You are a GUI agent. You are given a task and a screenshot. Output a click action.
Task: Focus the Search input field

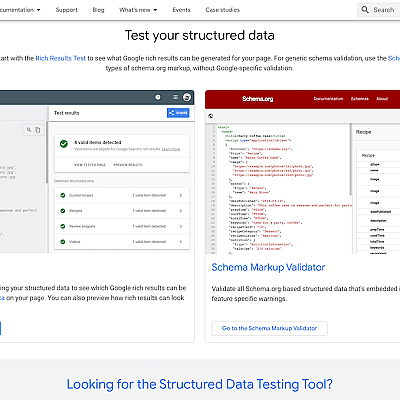coord(379,10)
